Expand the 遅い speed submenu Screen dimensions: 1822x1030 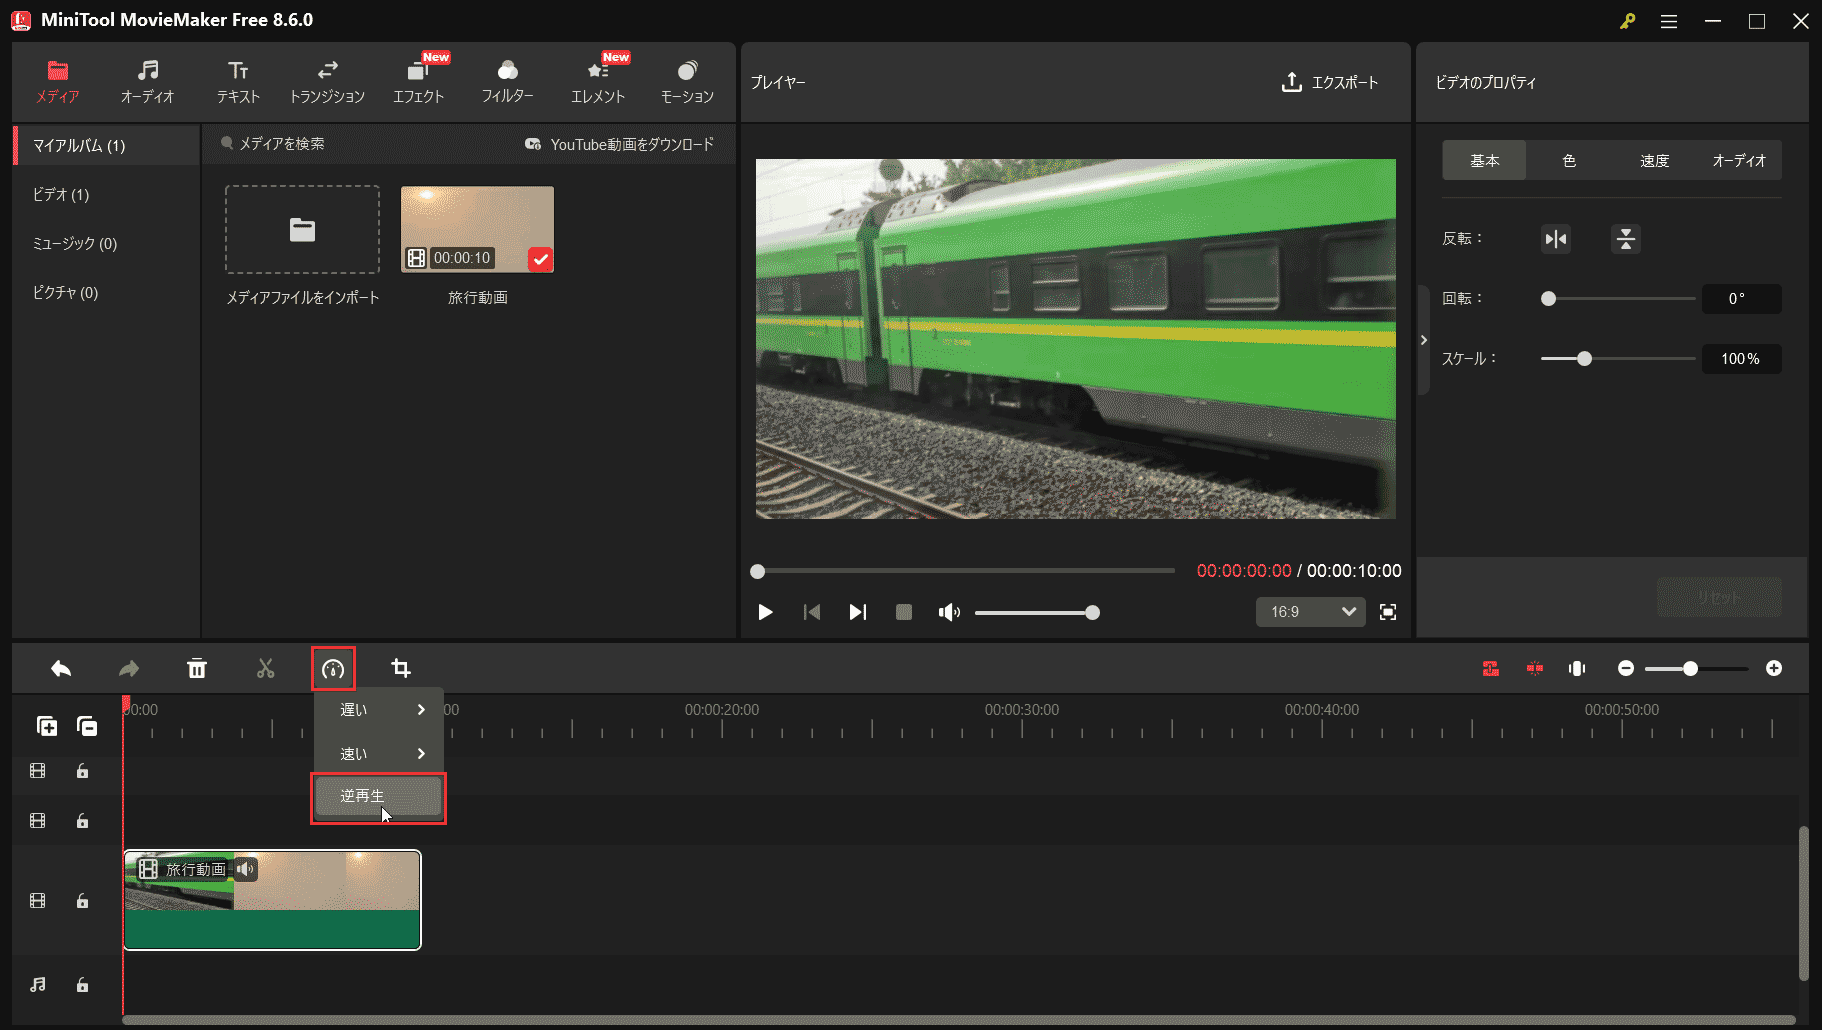click(378, 709)
